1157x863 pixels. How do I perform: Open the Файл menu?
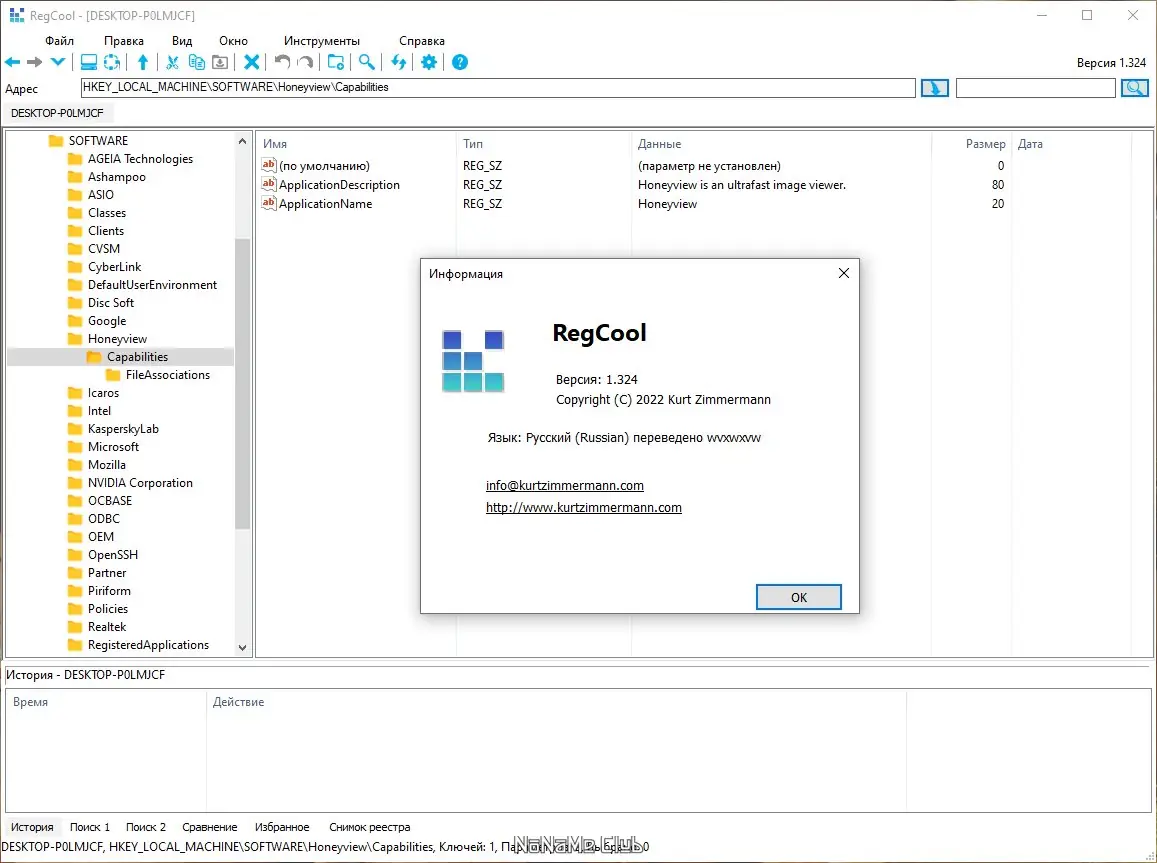coord(59,41)
